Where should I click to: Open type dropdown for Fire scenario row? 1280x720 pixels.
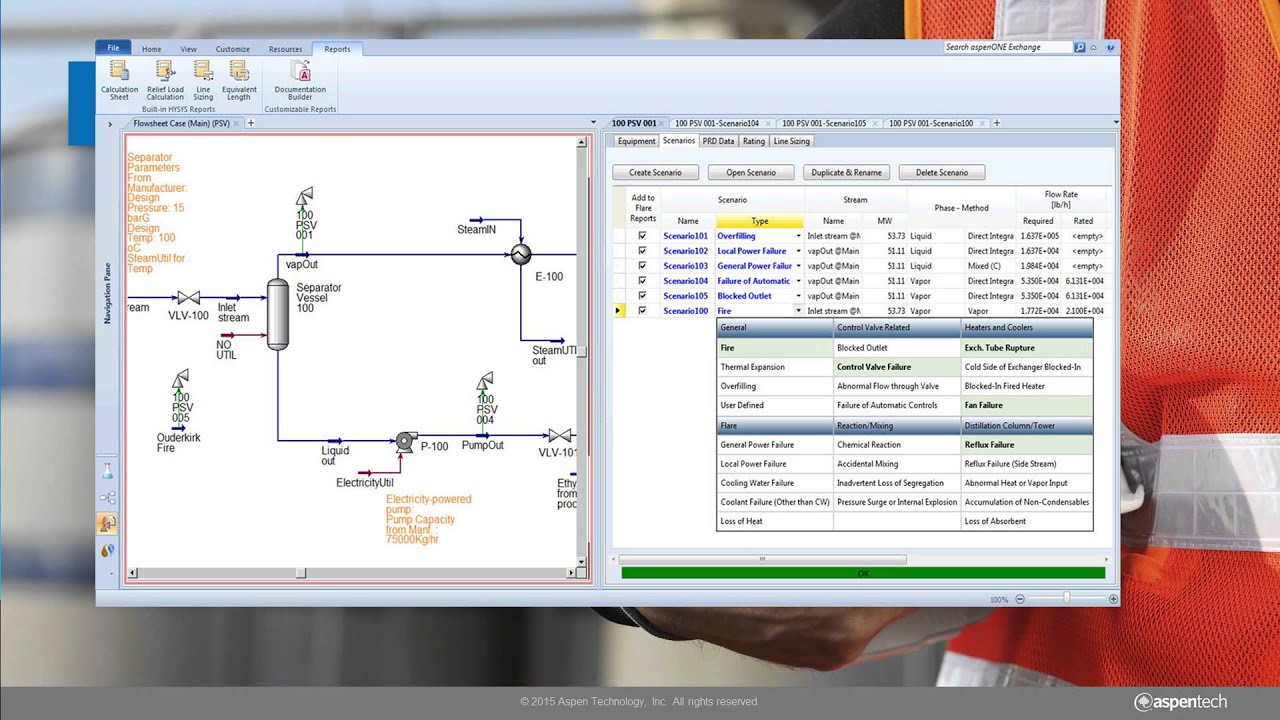pos(798,311)
